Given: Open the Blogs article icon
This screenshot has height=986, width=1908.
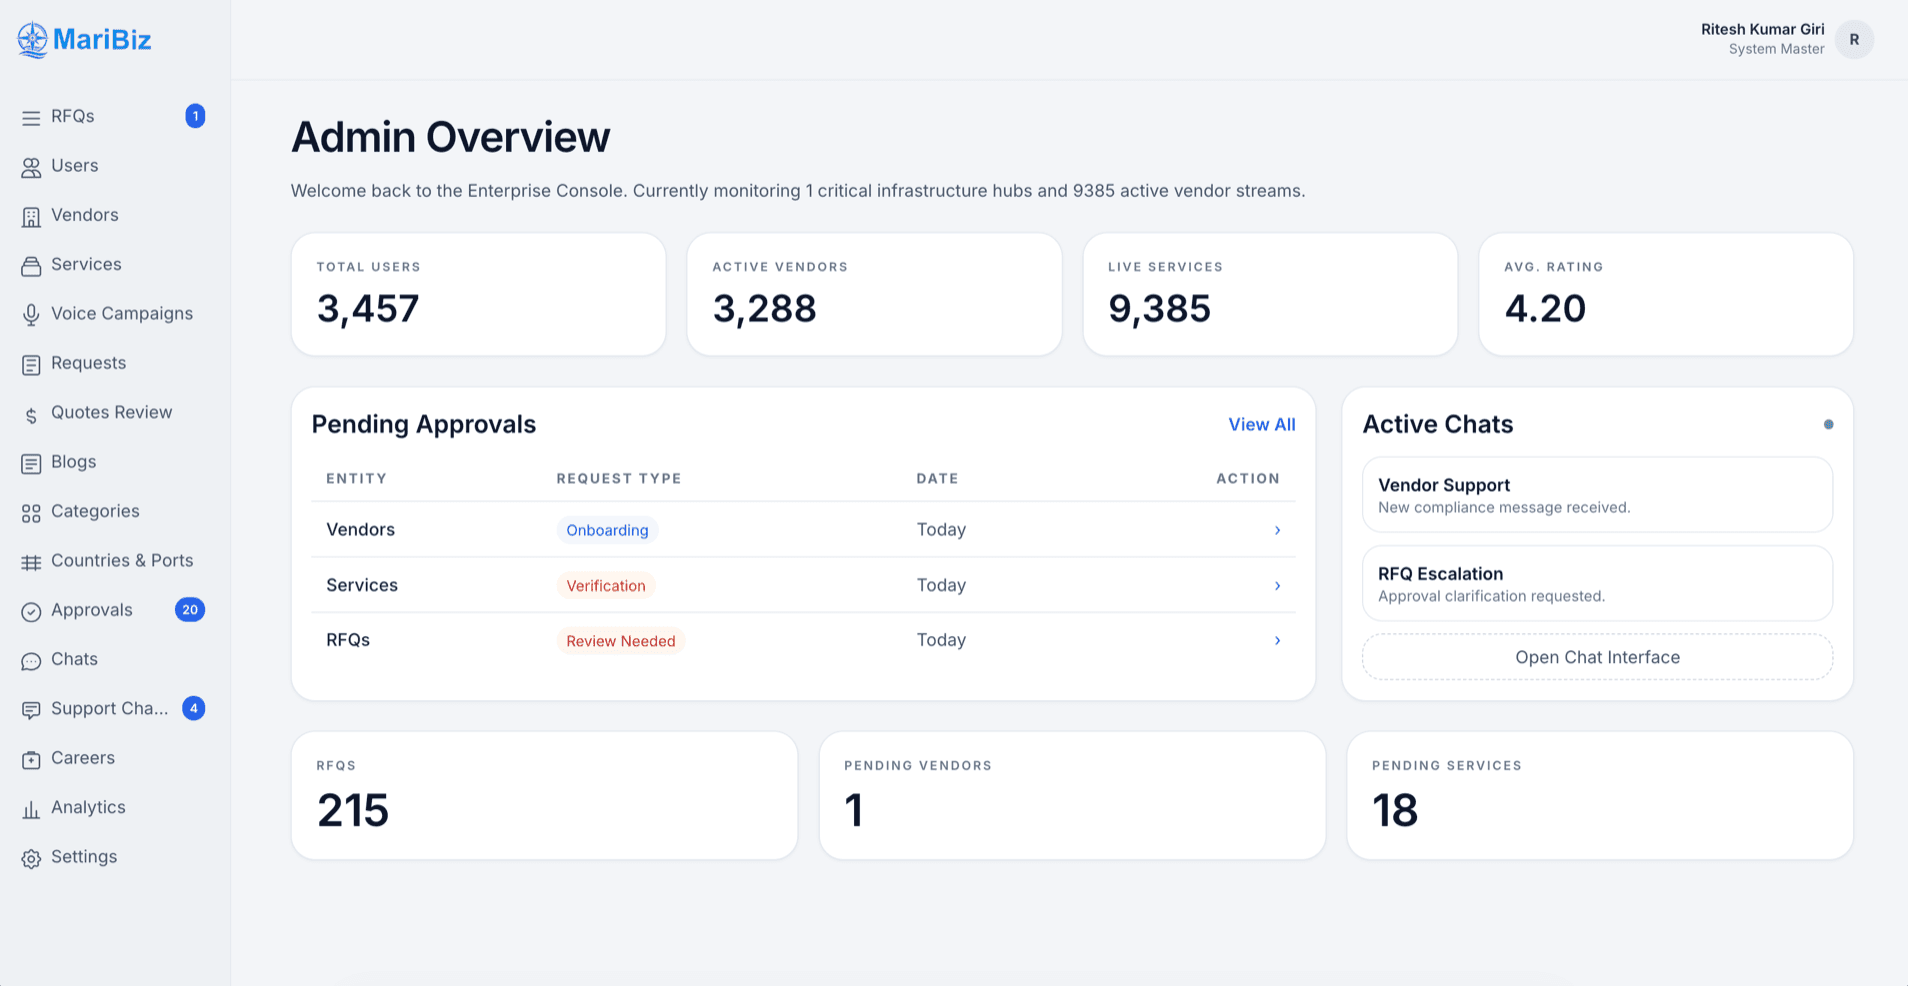Looking at the screenshot, I should (x=31, y=463).
